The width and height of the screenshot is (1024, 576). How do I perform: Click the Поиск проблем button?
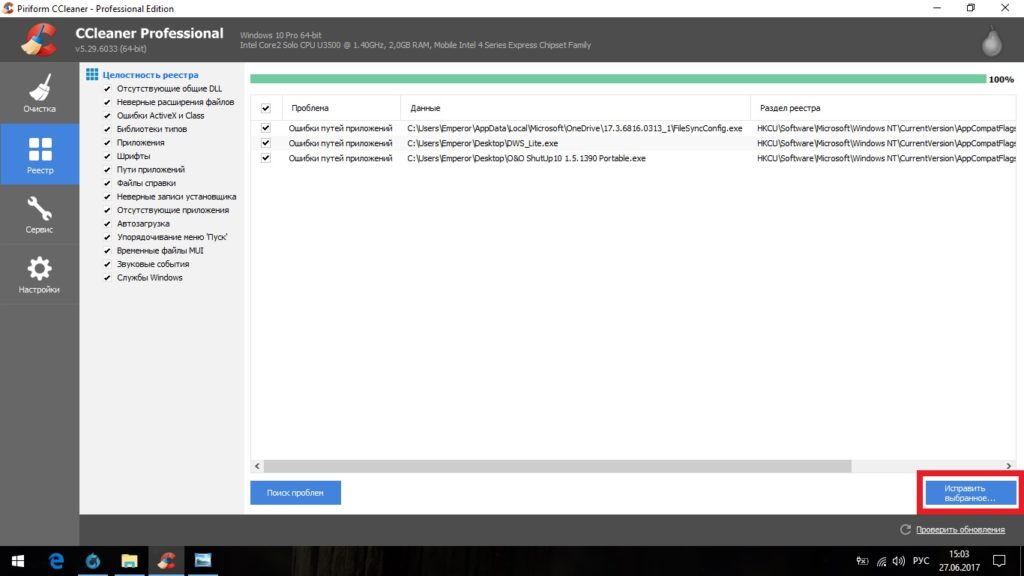295,492
